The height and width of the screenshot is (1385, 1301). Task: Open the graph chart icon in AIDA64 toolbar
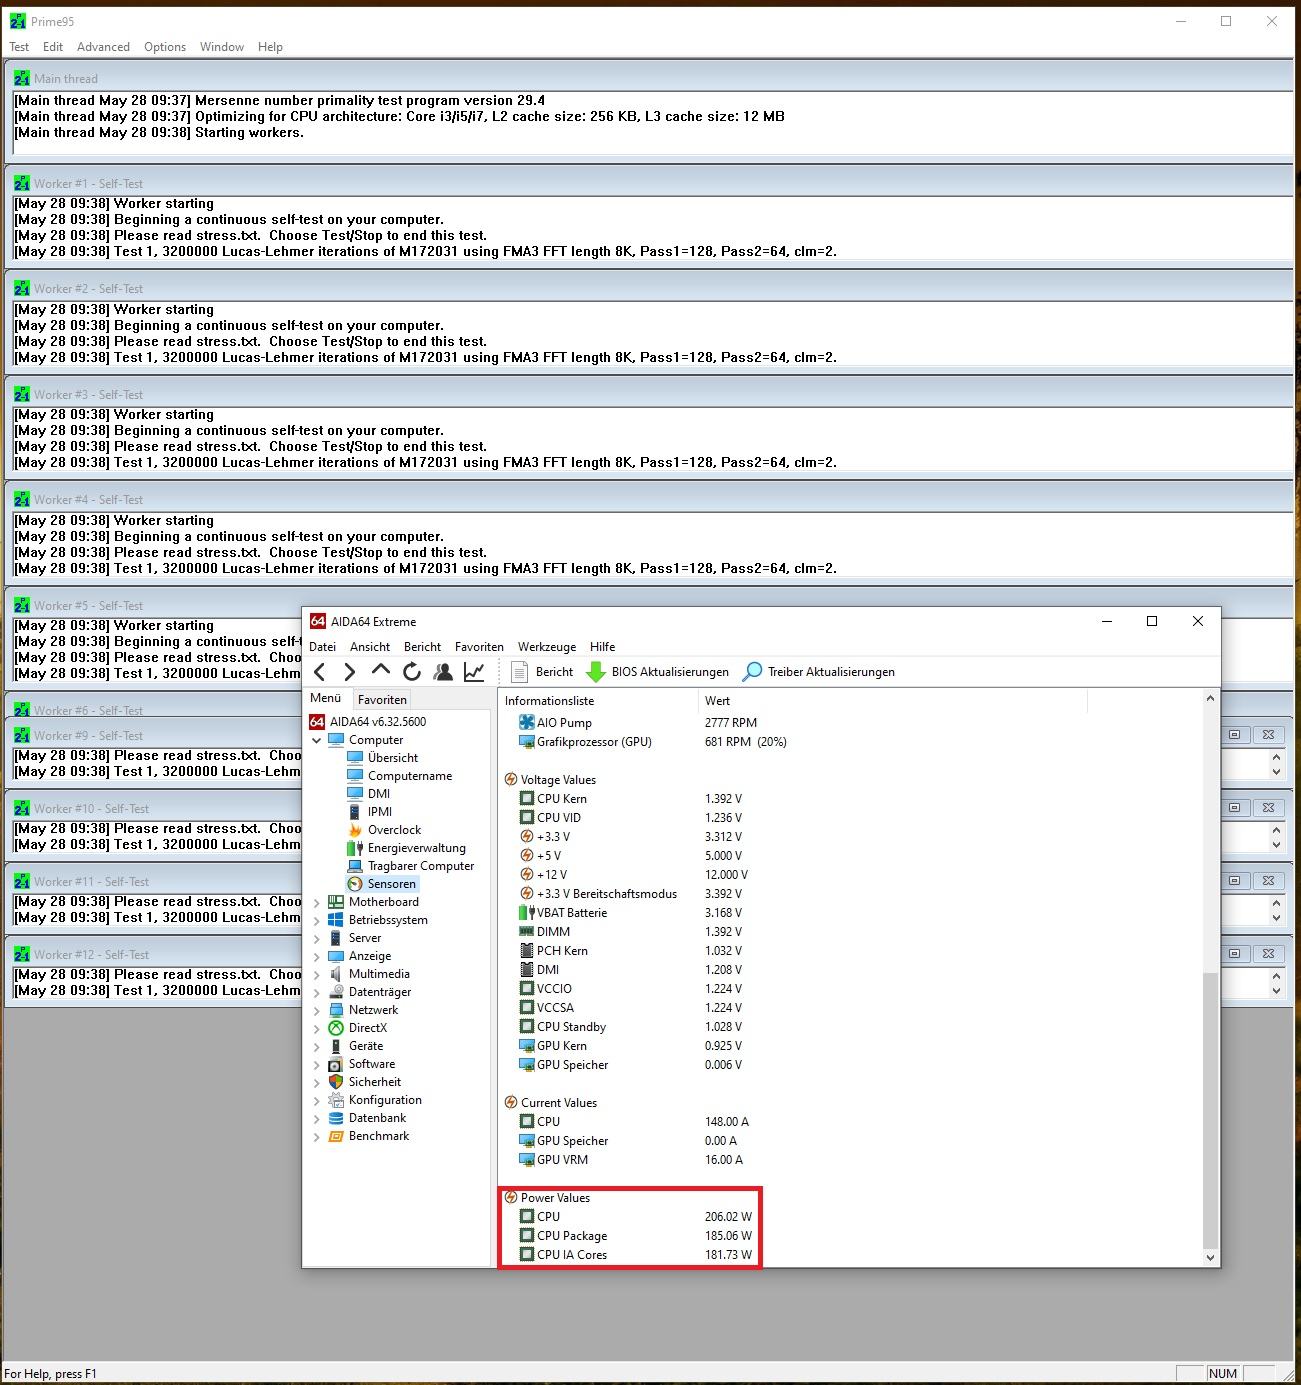(474, 672)
